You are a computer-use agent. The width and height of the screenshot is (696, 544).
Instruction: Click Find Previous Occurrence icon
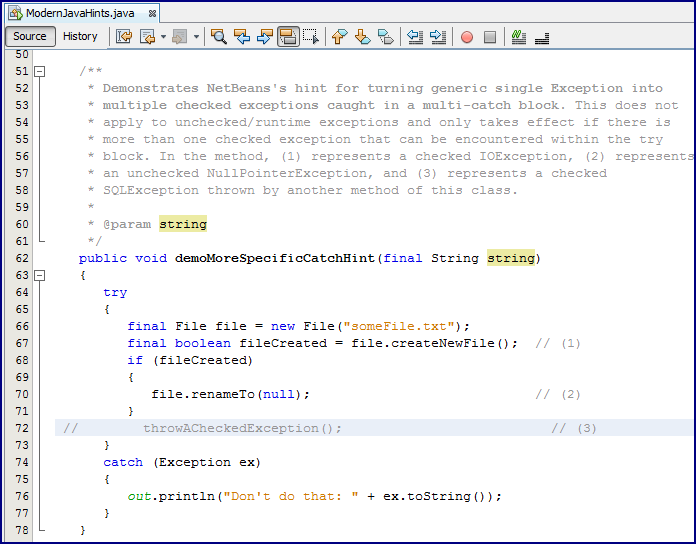click(x=242, y=36)
